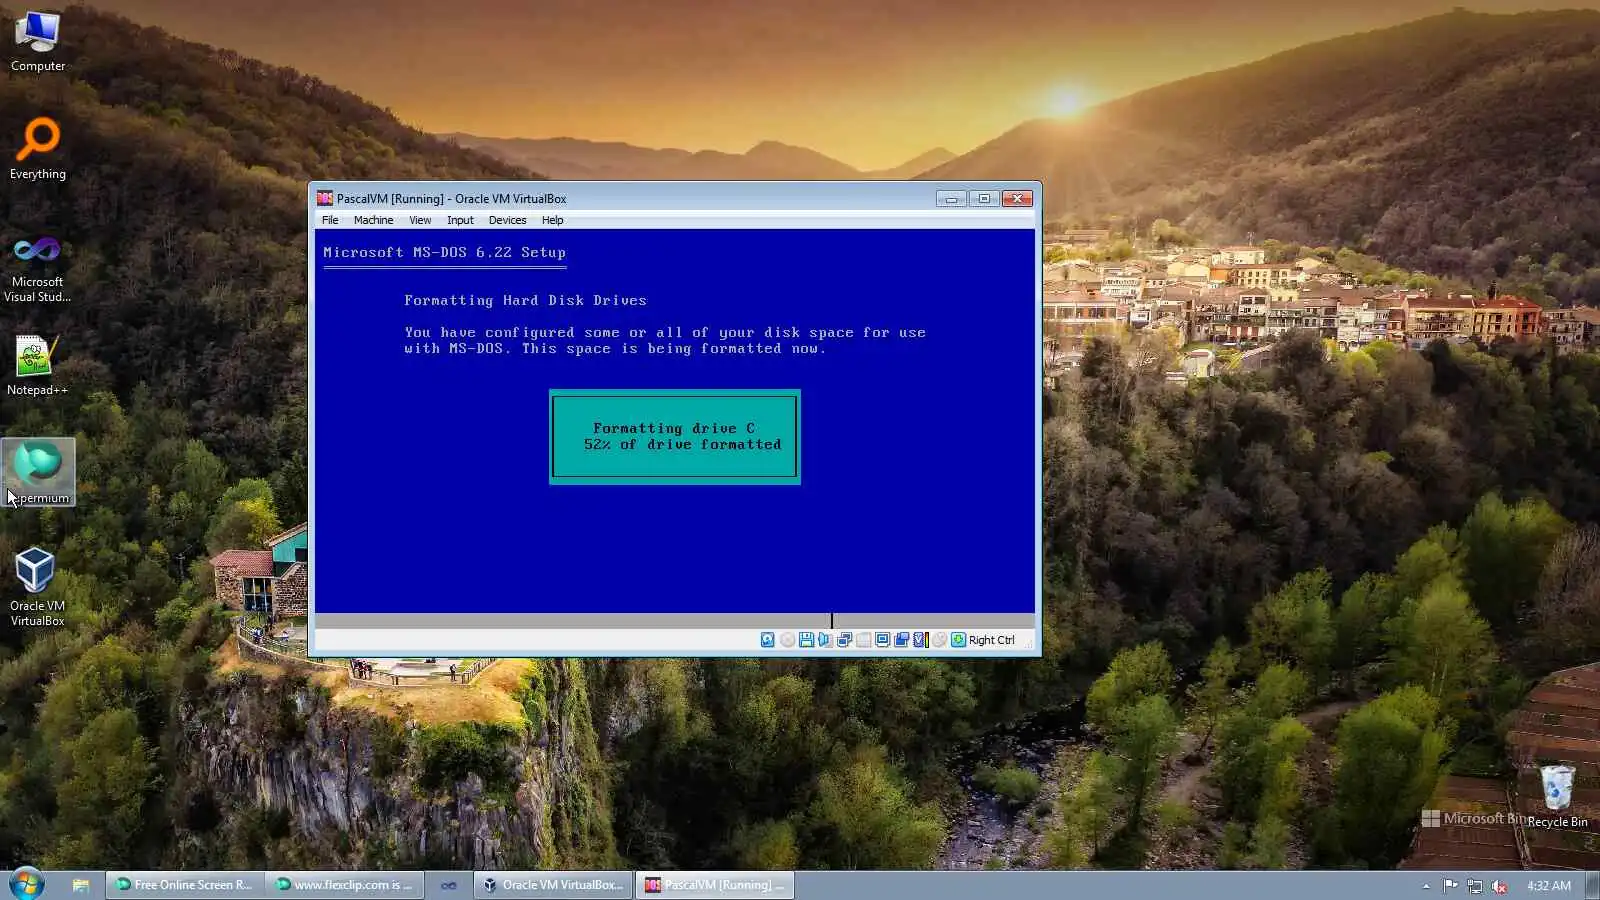Image resolution: width=1600 pixels, height=900 pixels.
Task: Open the Input menu
Action: 460,220
